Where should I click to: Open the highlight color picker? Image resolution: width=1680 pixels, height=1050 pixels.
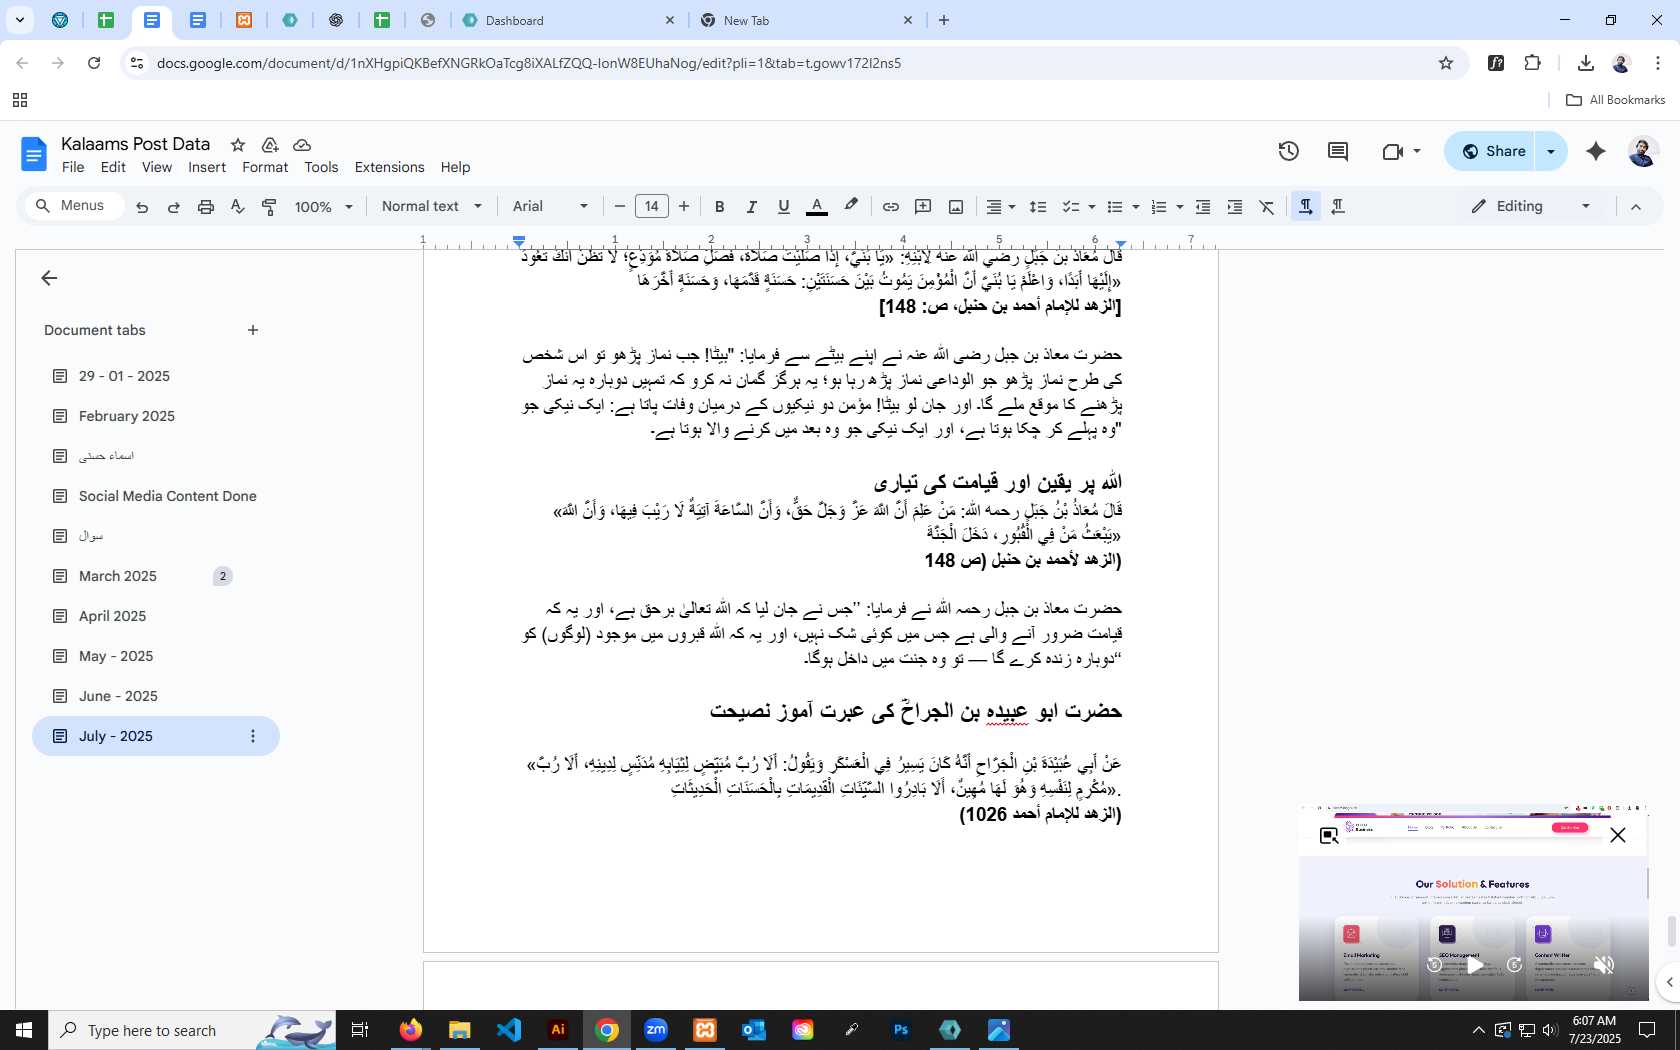851,206
